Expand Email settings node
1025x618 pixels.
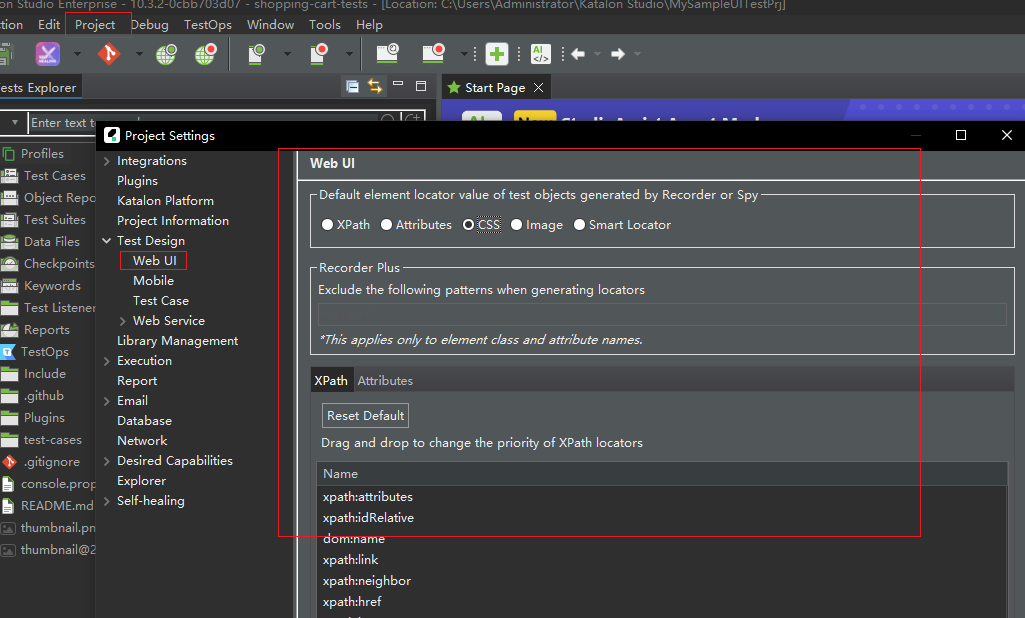107,401
